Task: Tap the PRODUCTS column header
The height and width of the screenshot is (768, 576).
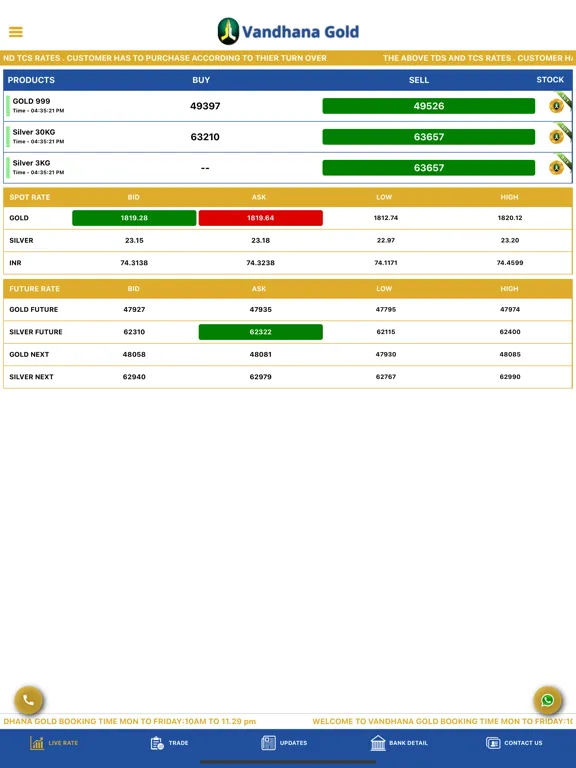Action: 31,80
